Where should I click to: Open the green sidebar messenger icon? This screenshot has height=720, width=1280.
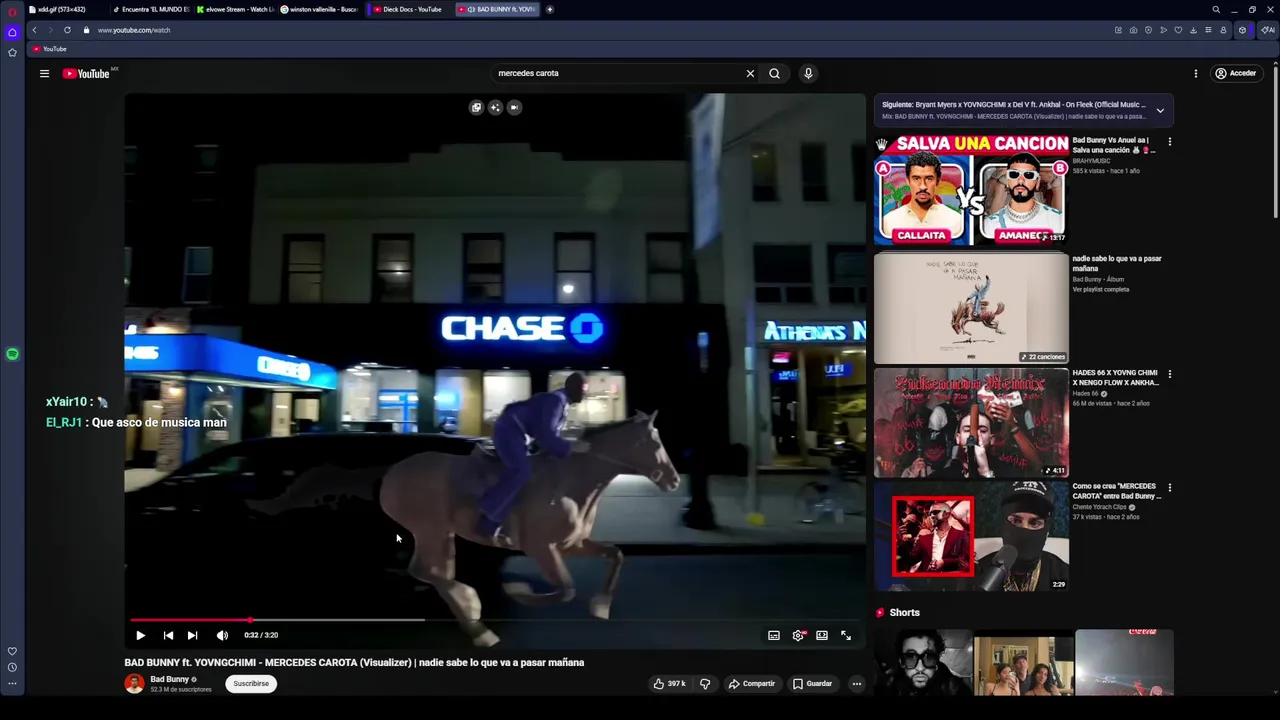point(12,354)
